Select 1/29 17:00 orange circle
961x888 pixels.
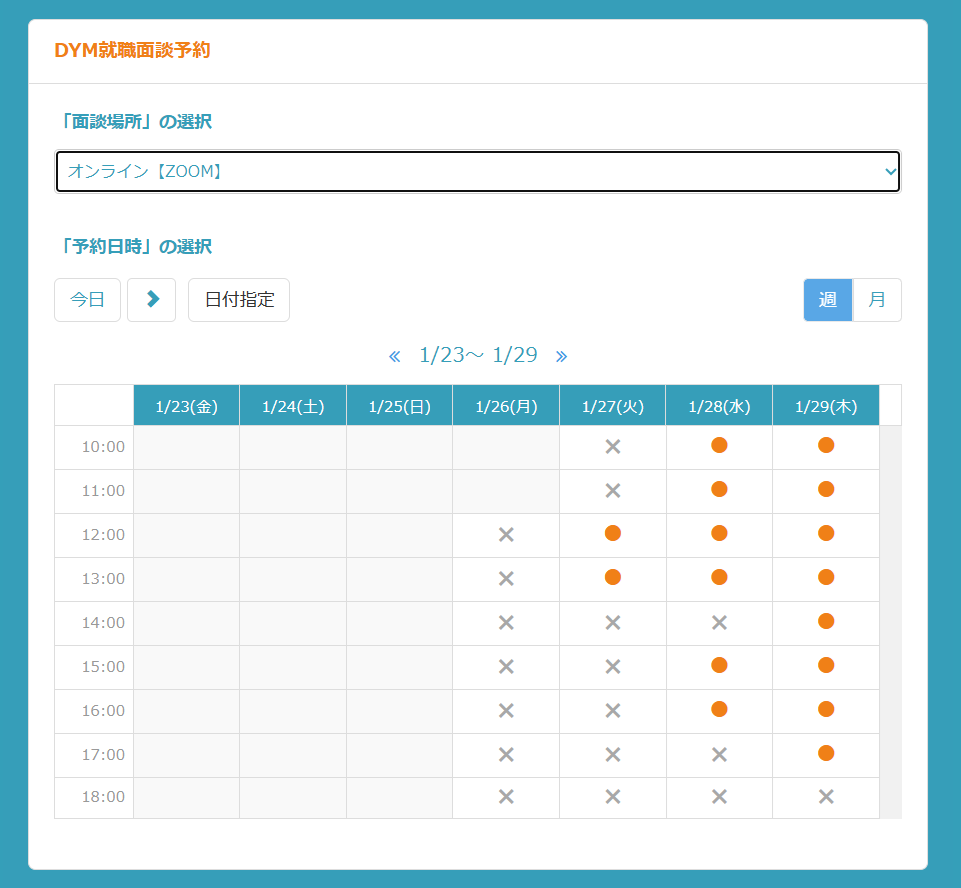pyautogui.click(x=825, y=754)
